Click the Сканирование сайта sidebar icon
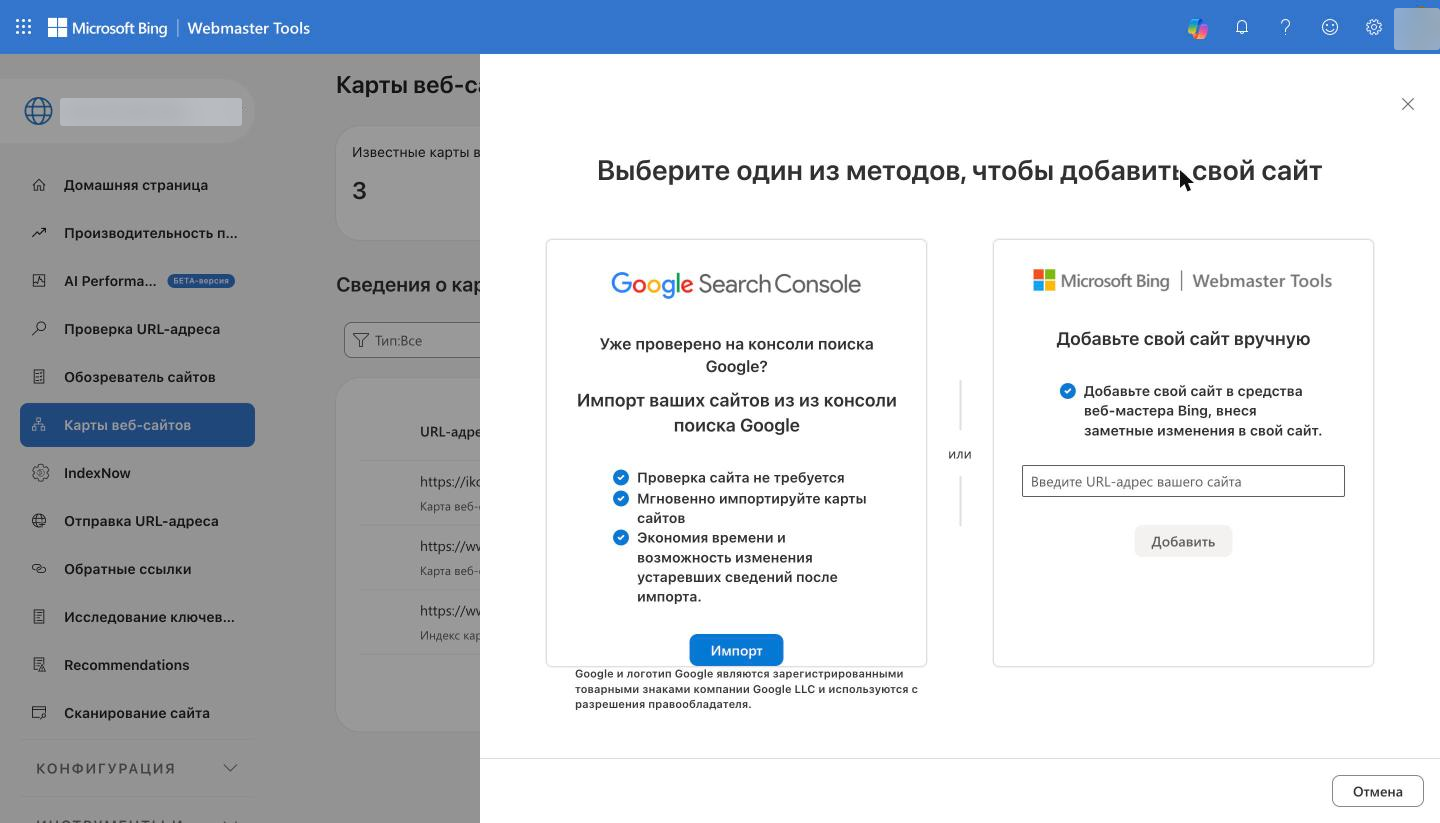The width and height of the screenshot is (1440, 823). 39,713
